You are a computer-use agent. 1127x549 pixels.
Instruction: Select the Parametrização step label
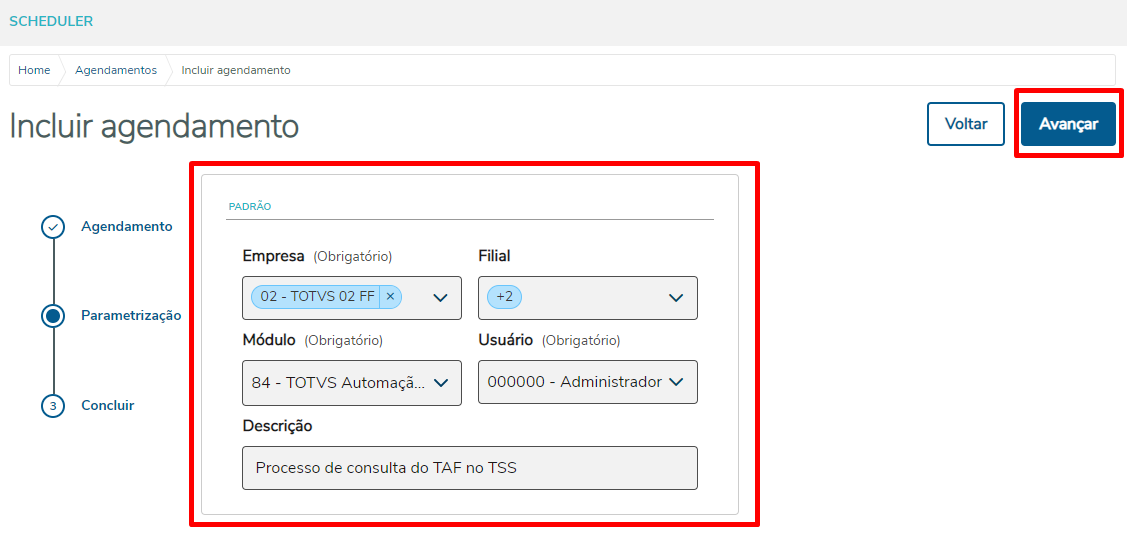click(x=131, y=315)
